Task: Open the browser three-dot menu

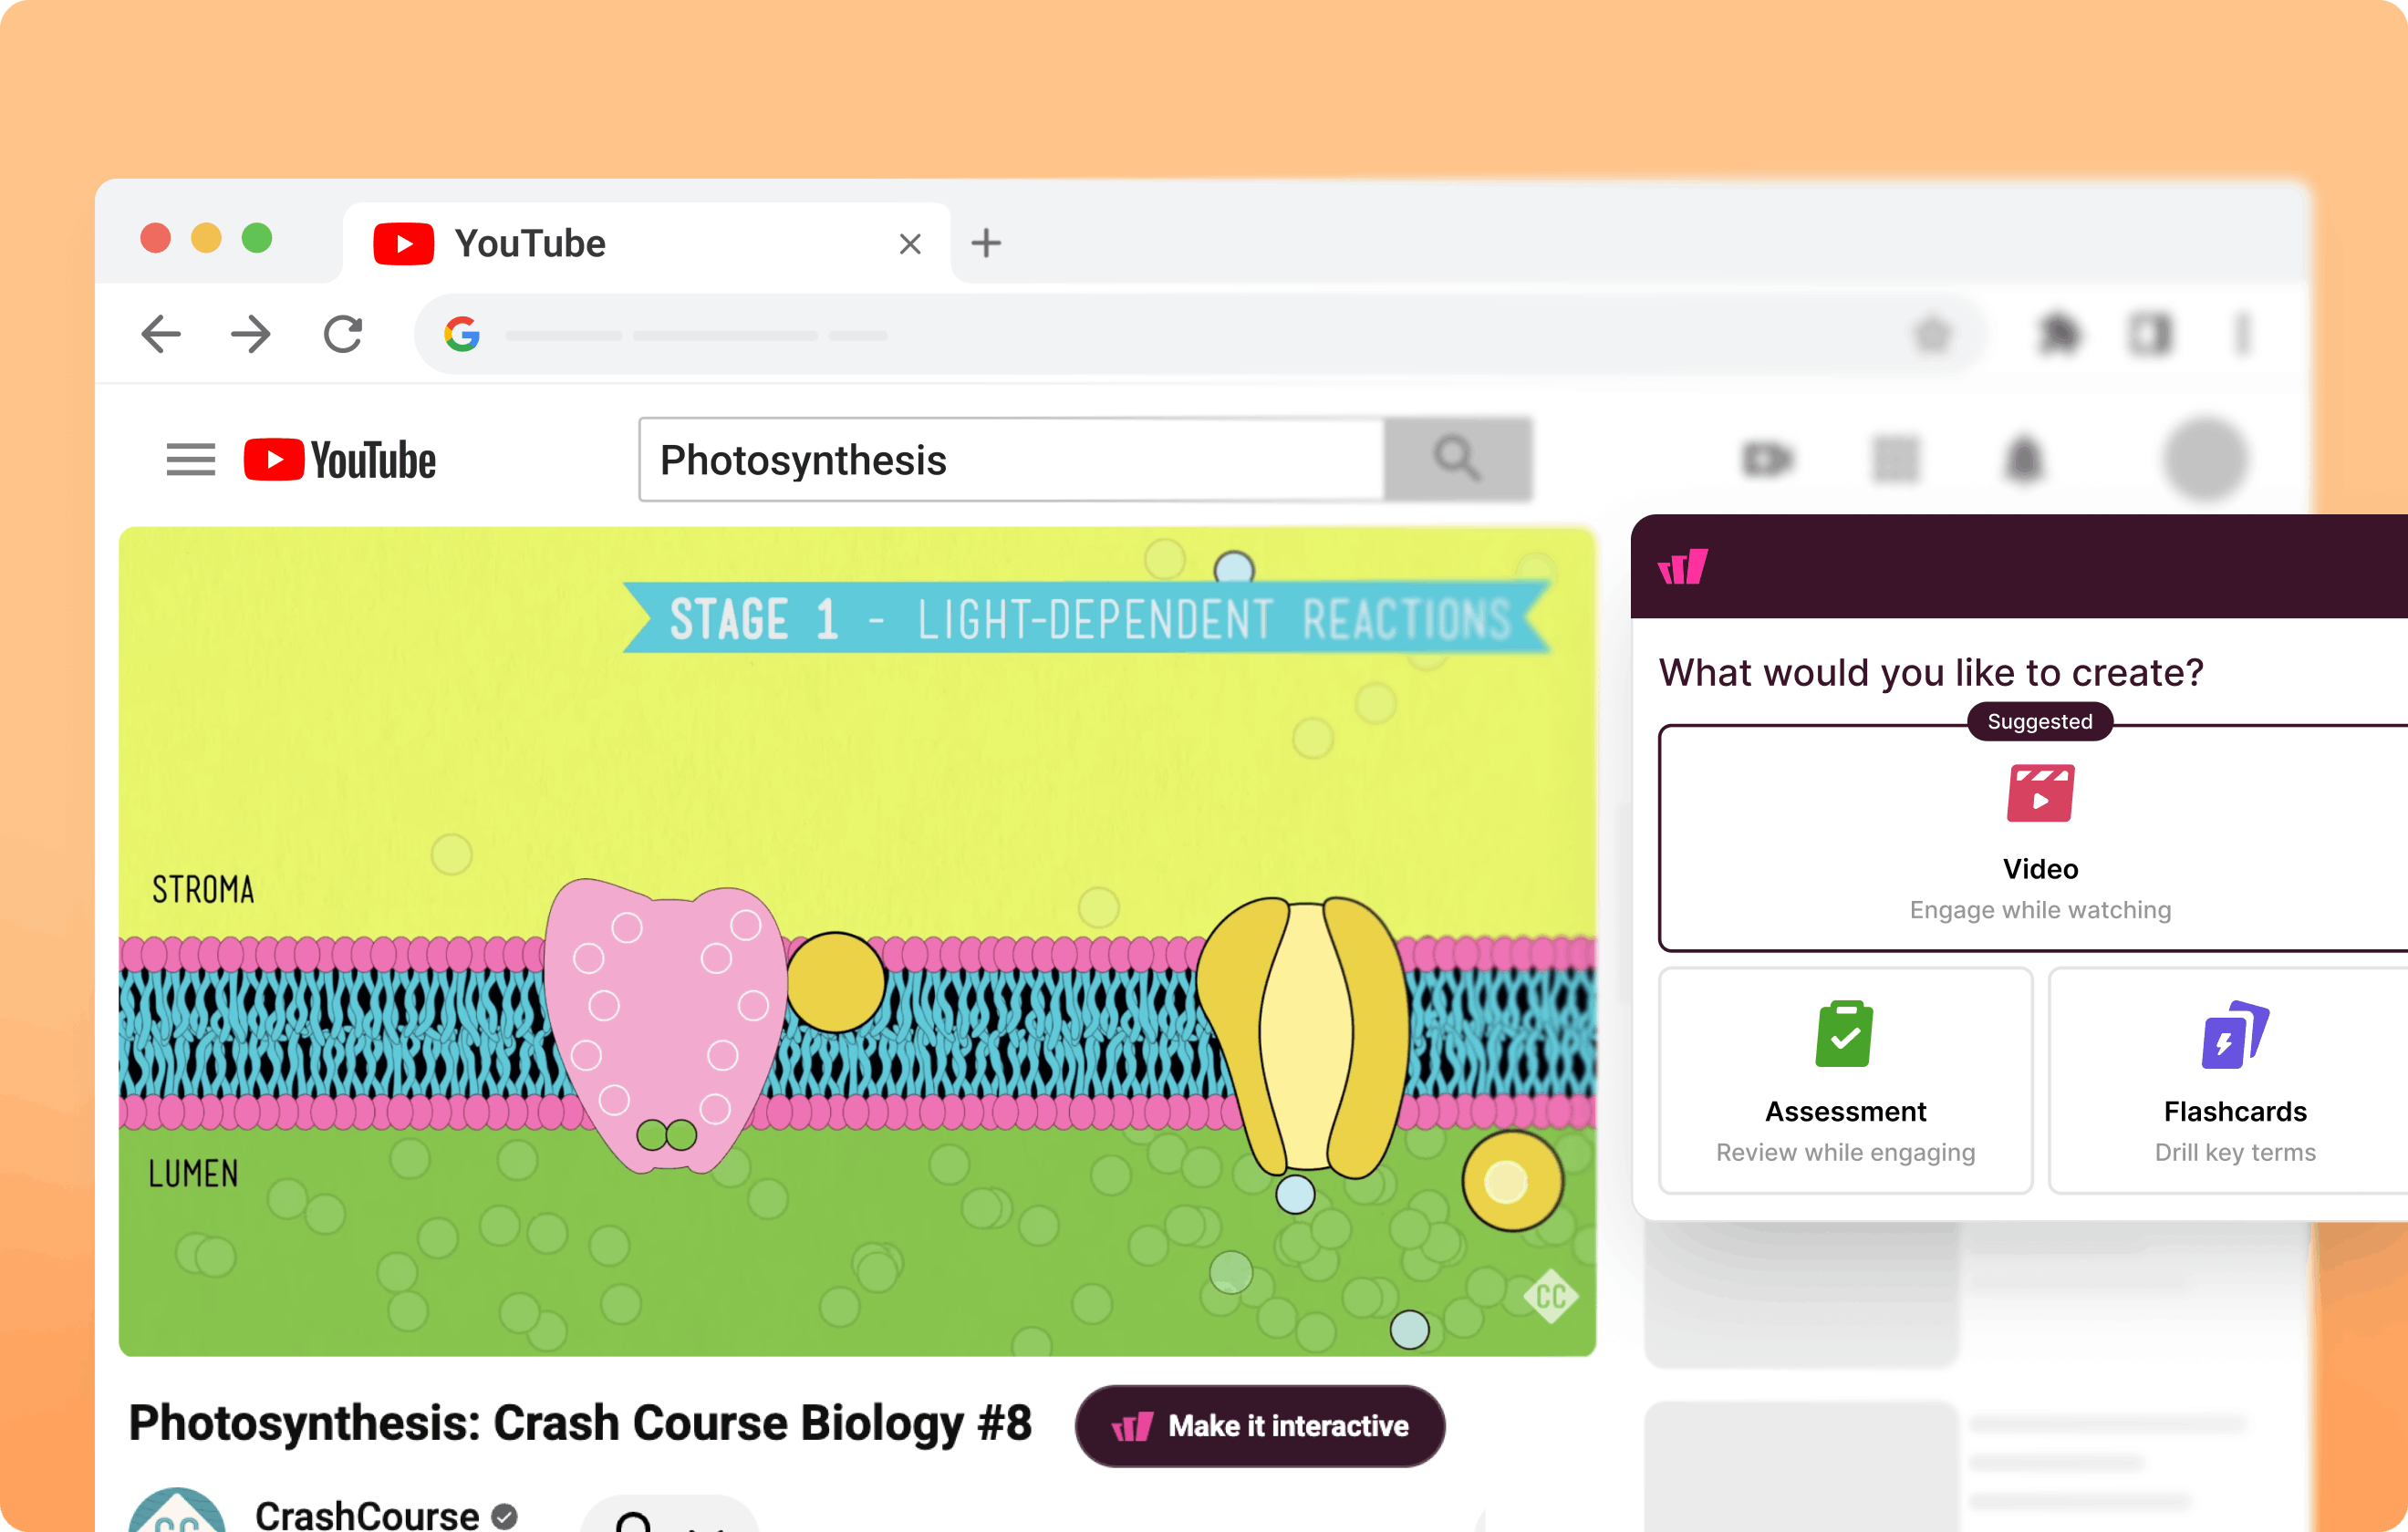Action: (x=2243, y=334)
